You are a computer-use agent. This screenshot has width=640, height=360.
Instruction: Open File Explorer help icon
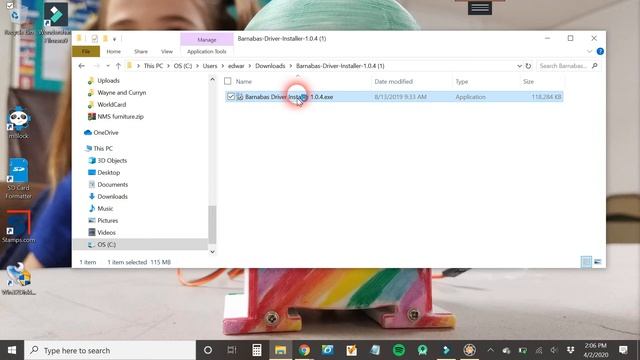[x=600, y=51]
